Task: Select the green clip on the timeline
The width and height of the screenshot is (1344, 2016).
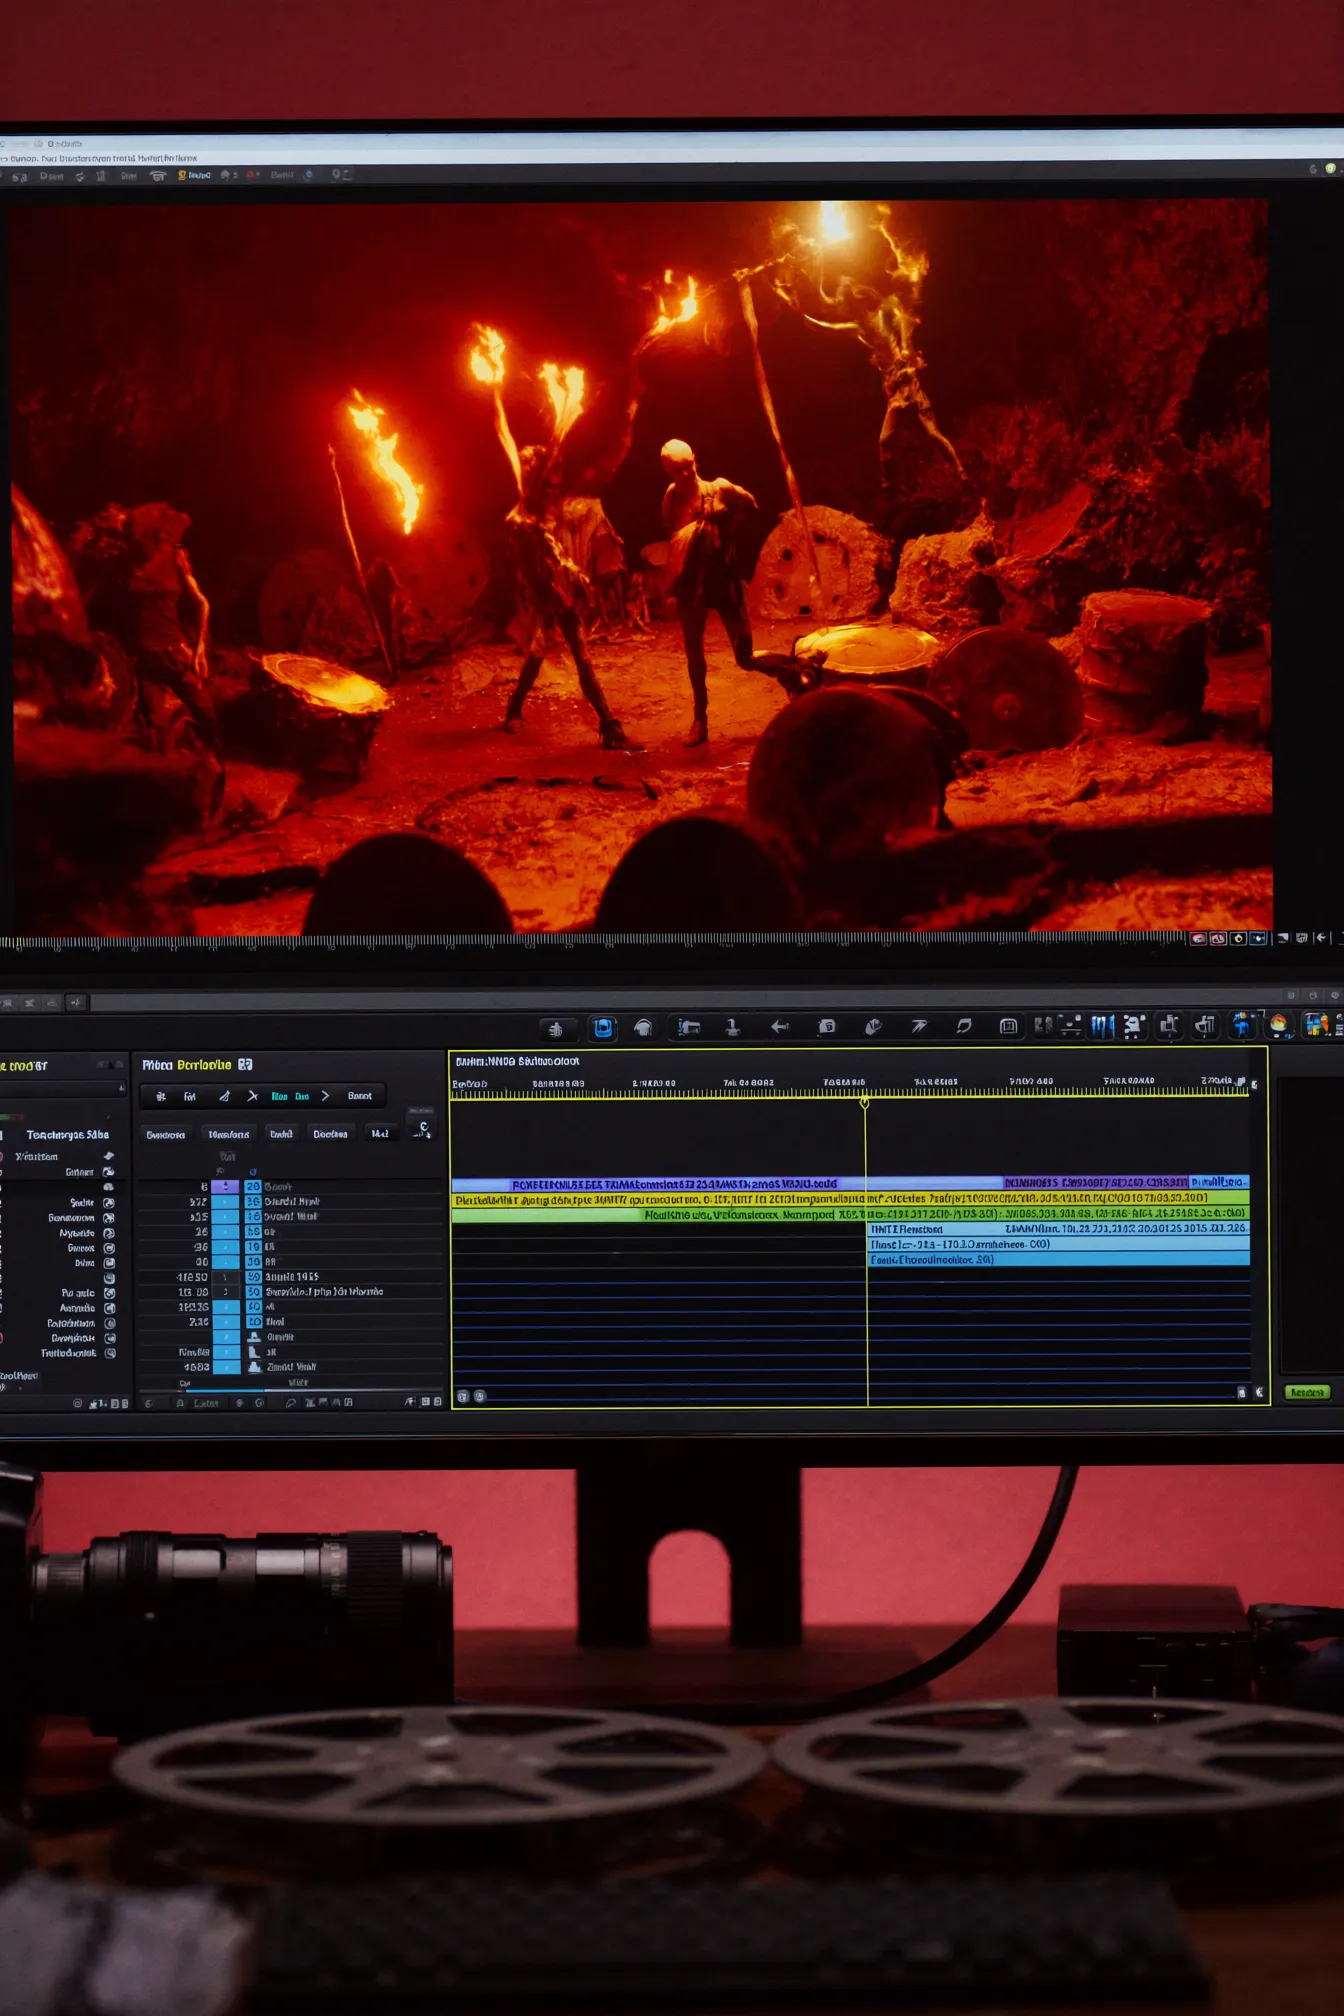Action: pos(850,1214)
